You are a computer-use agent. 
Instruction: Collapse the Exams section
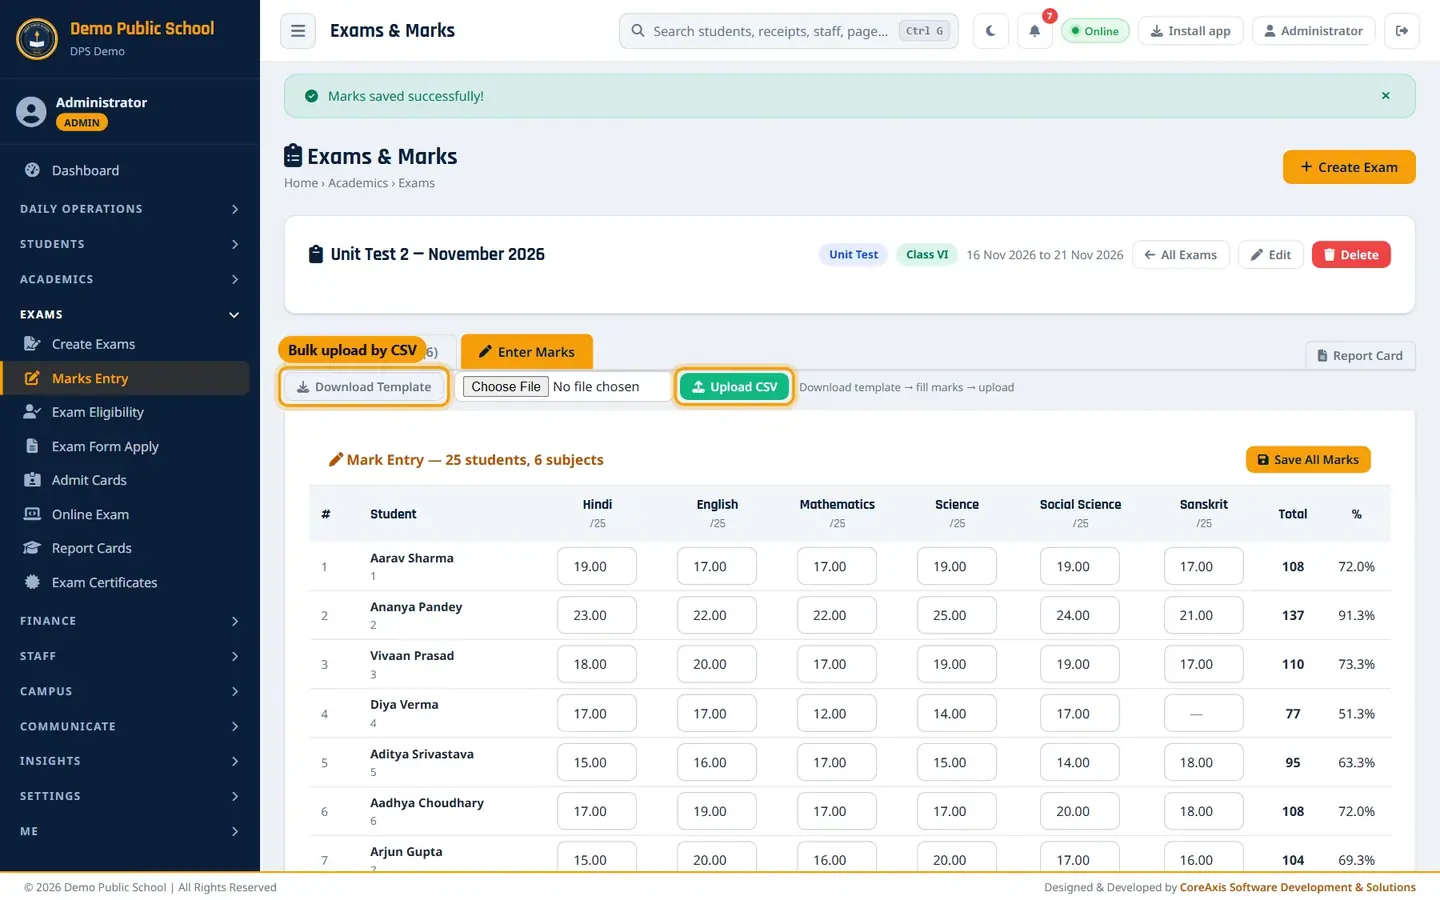[130, 314]
